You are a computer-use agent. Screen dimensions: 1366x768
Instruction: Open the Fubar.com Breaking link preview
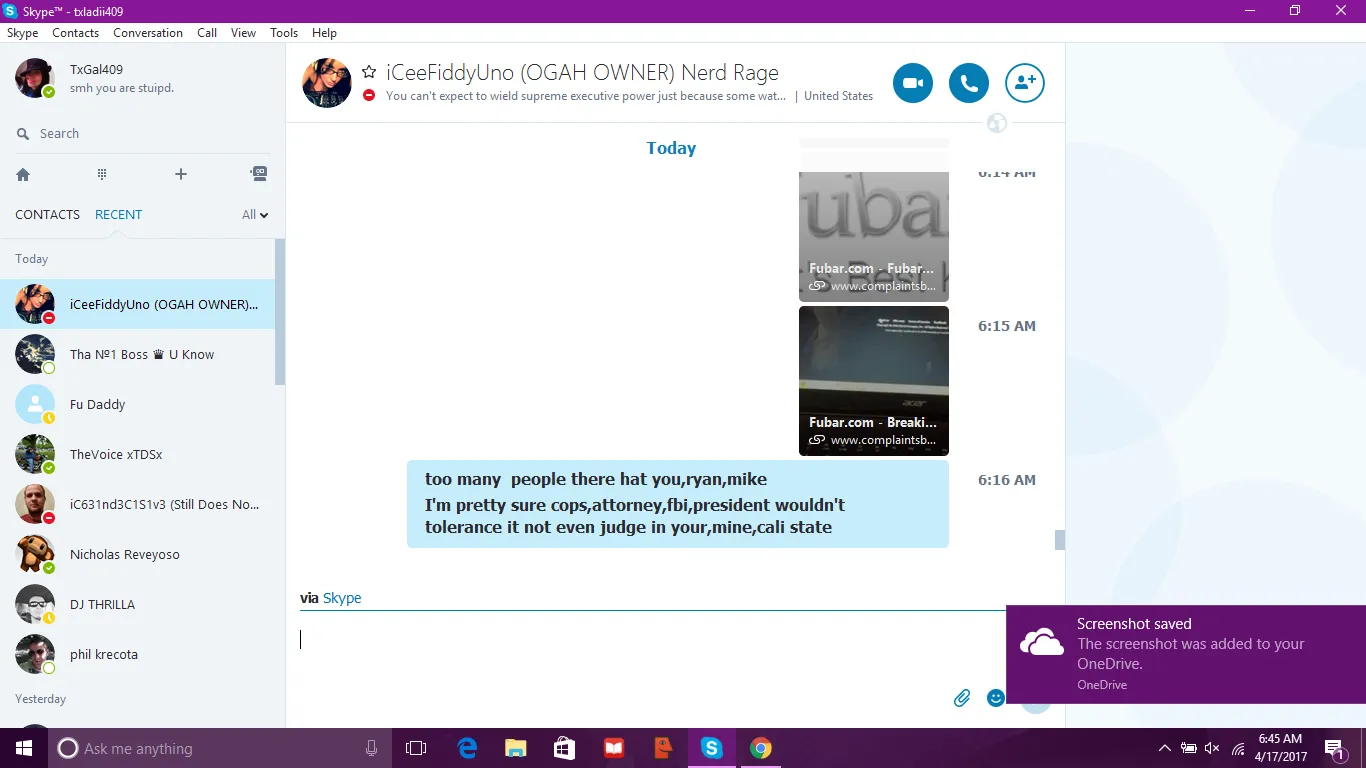pyautogui.click(x=873, y=381)
